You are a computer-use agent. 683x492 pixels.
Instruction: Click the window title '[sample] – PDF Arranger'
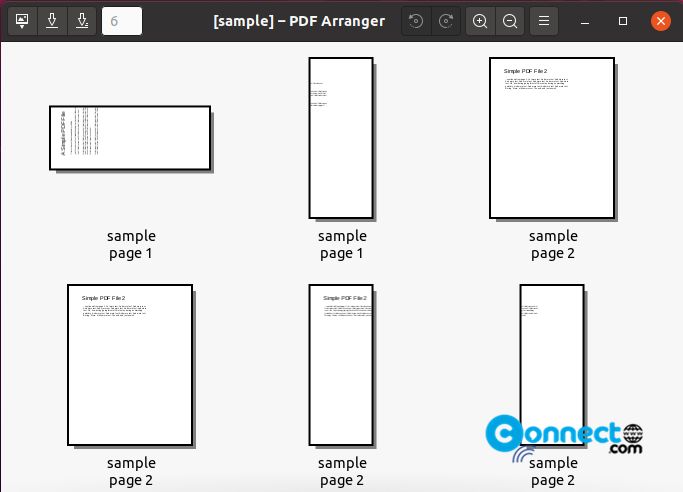click(x=299, y=21)
